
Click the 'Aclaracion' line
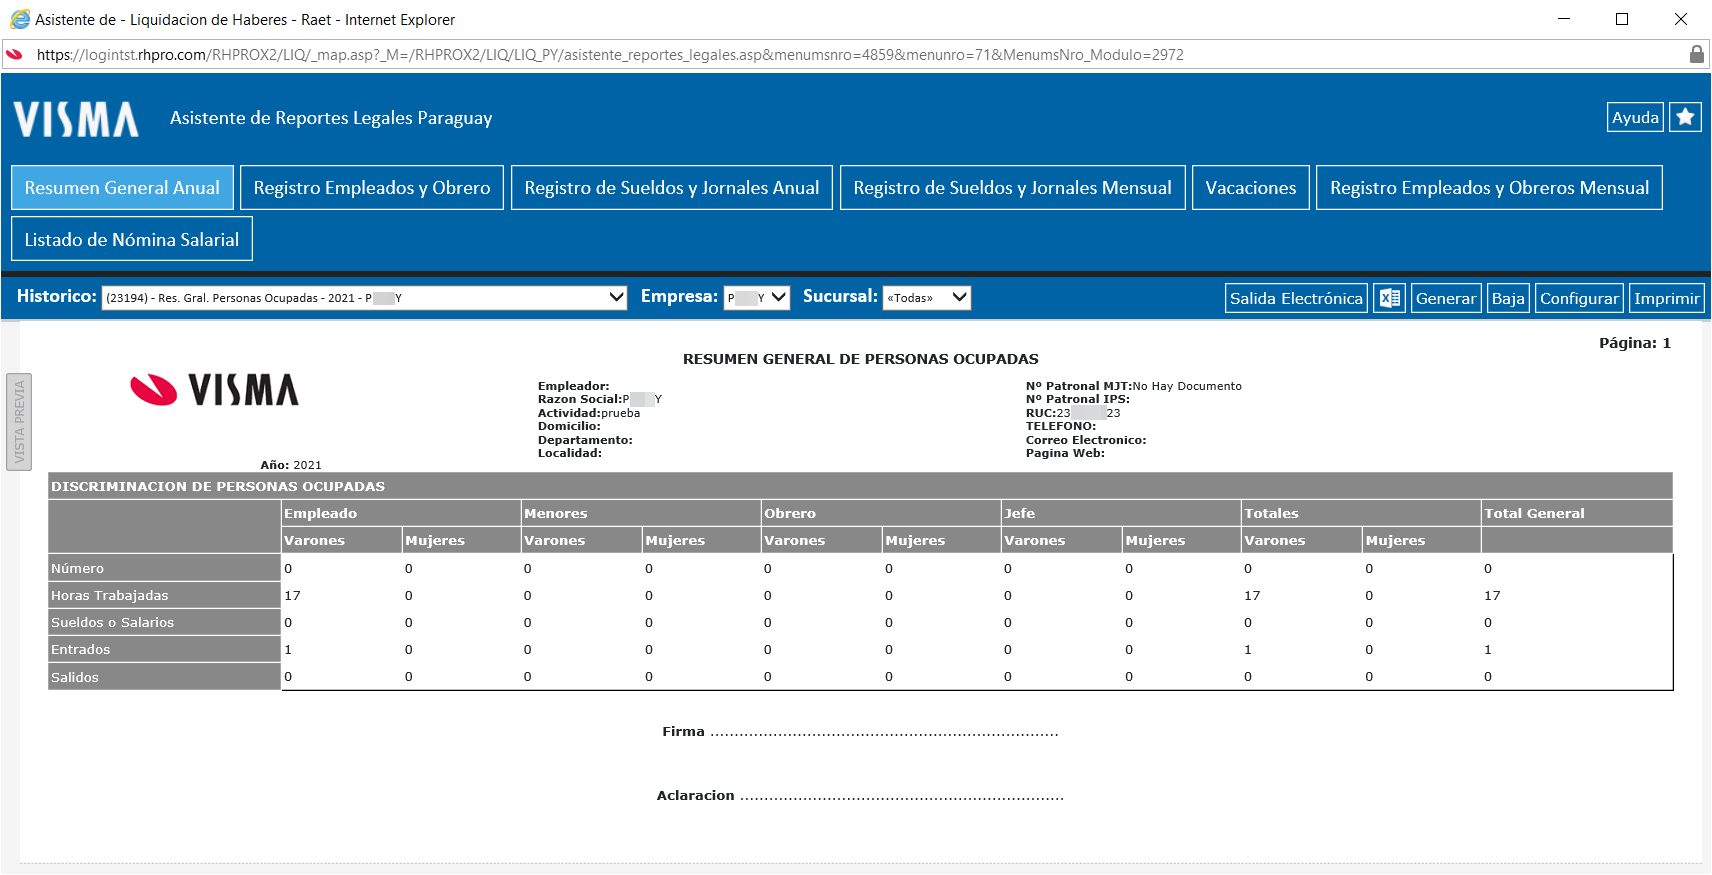point(860,795)
